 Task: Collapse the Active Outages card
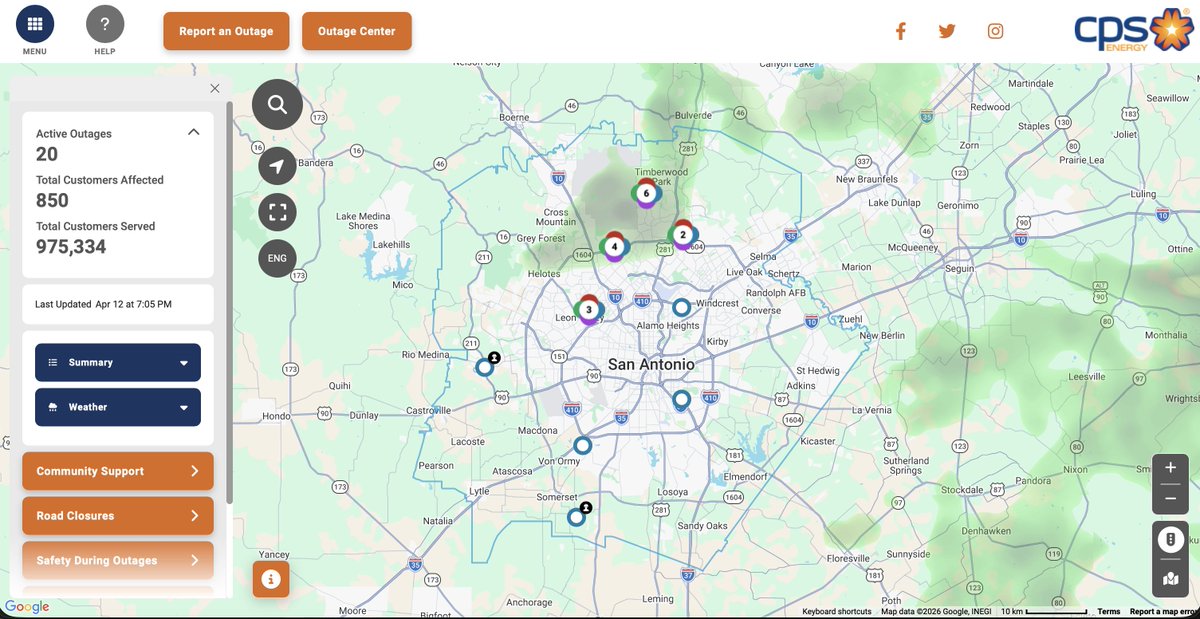coord(194,132)
